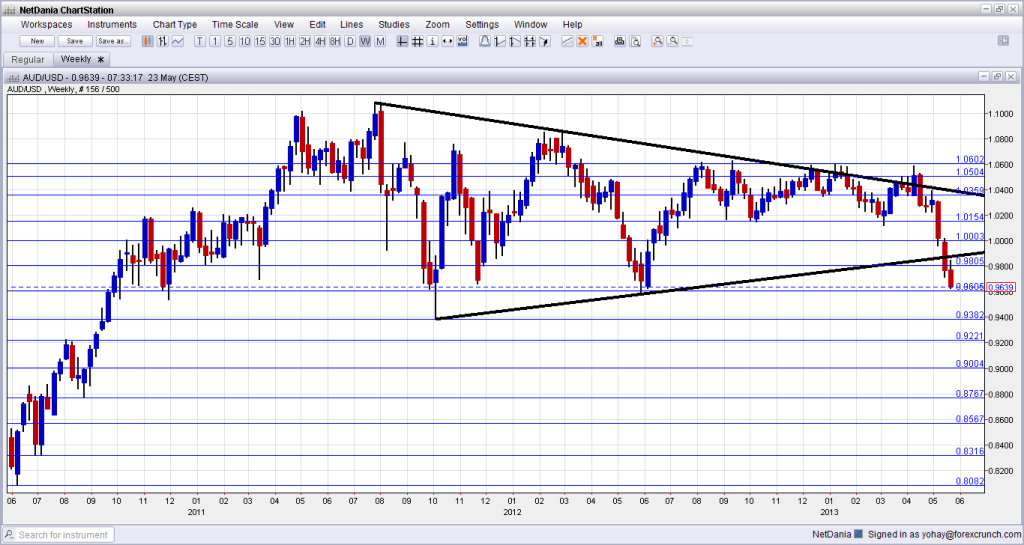Image resolution: width=1024 pixels, height=545 pixels.
Task: Open the Studies menu
Action: click(394, 24)
